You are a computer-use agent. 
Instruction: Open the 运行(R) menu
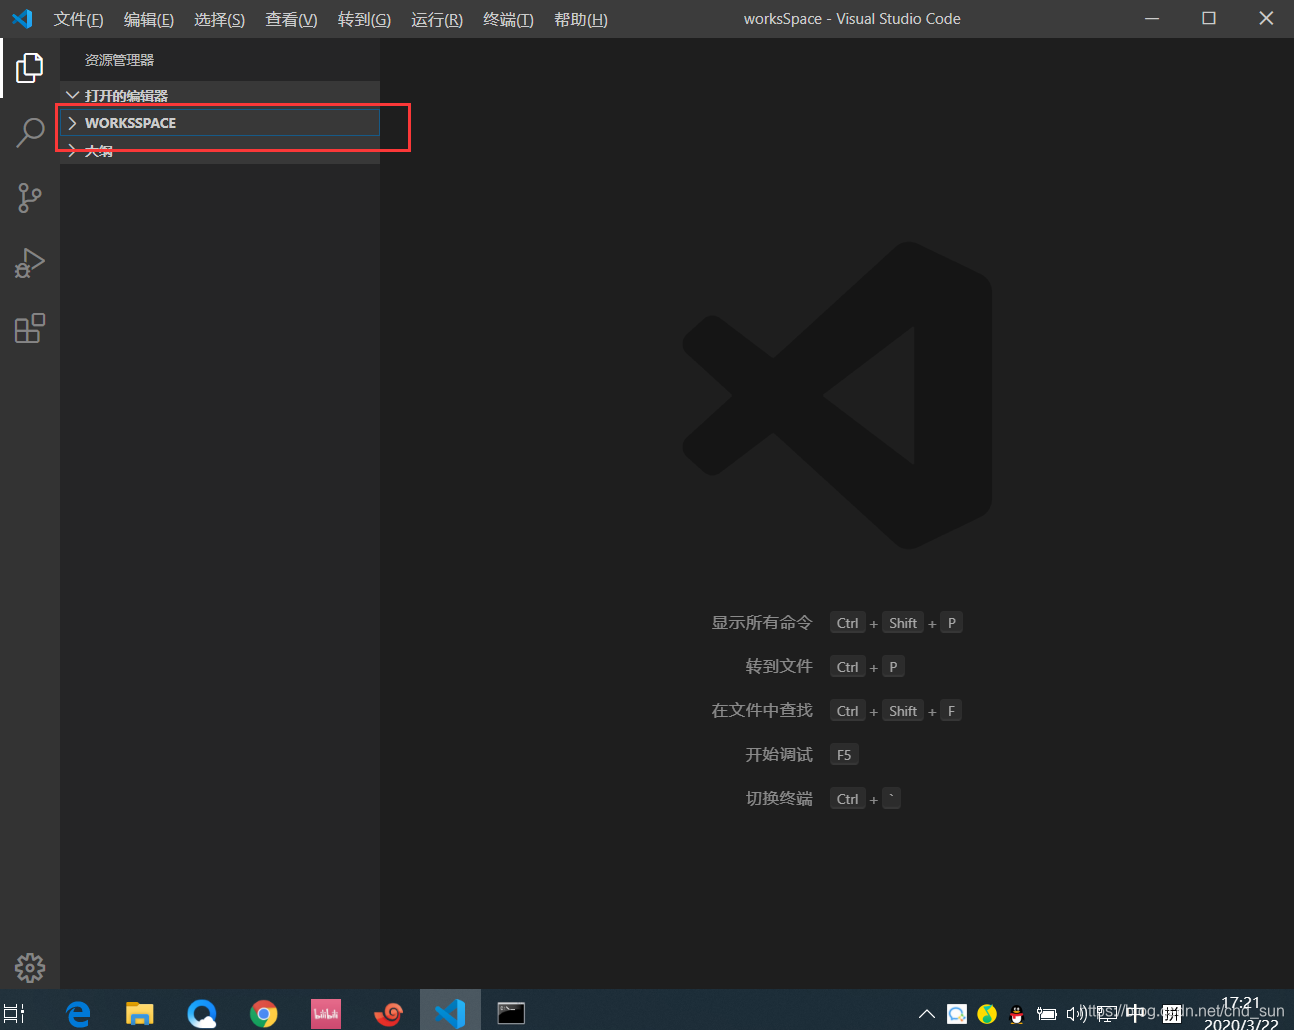[x=437, y=19]
